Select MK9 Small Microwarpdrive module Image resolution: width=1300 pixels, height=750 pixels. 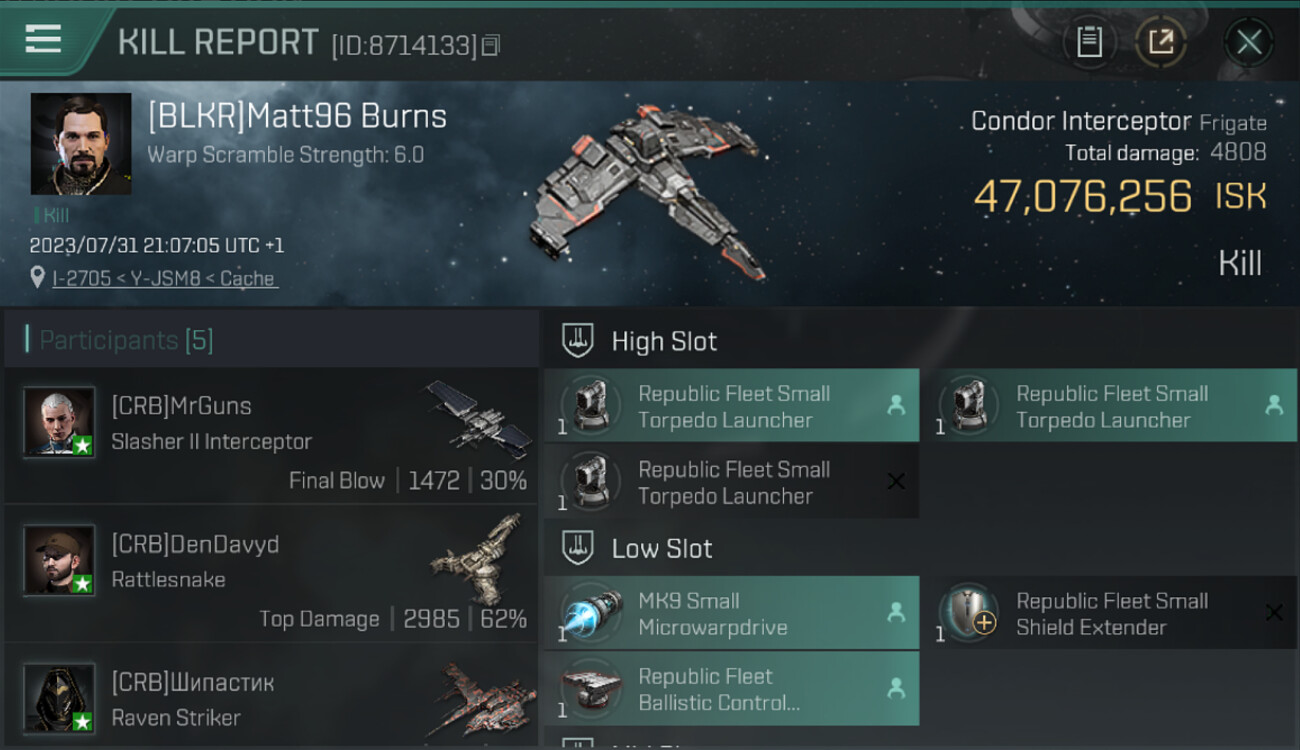pyautogui.click(x=731, y=614)
